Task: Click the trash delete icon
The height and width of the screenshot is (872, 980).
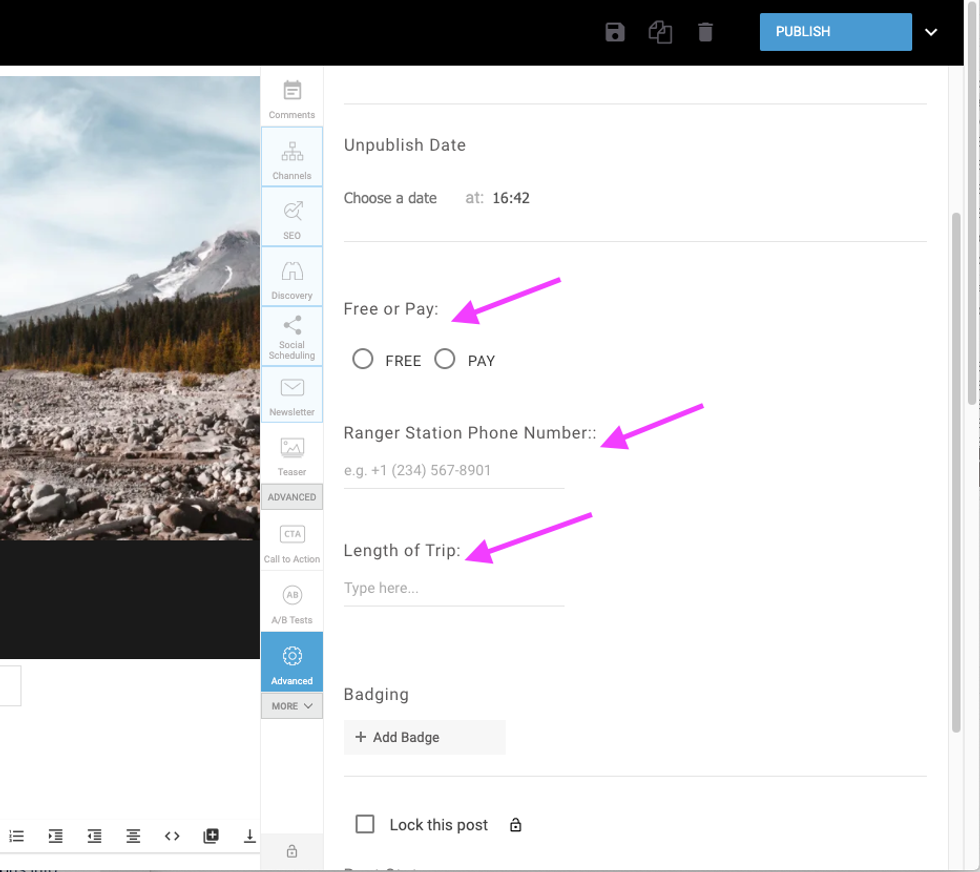Action: point(705,32)
